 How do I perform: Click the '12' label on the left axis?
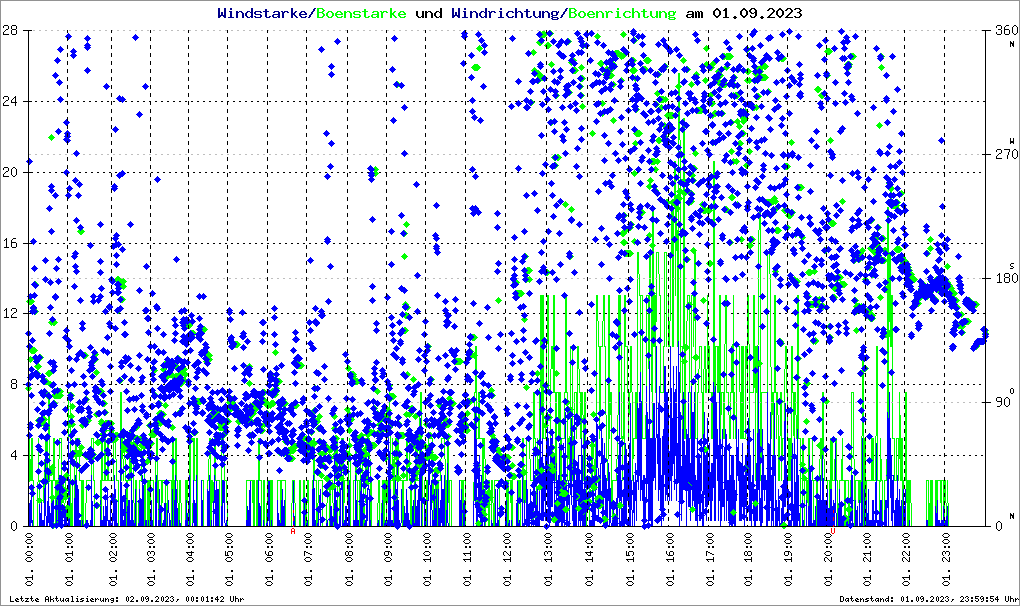tap(8, 313)
